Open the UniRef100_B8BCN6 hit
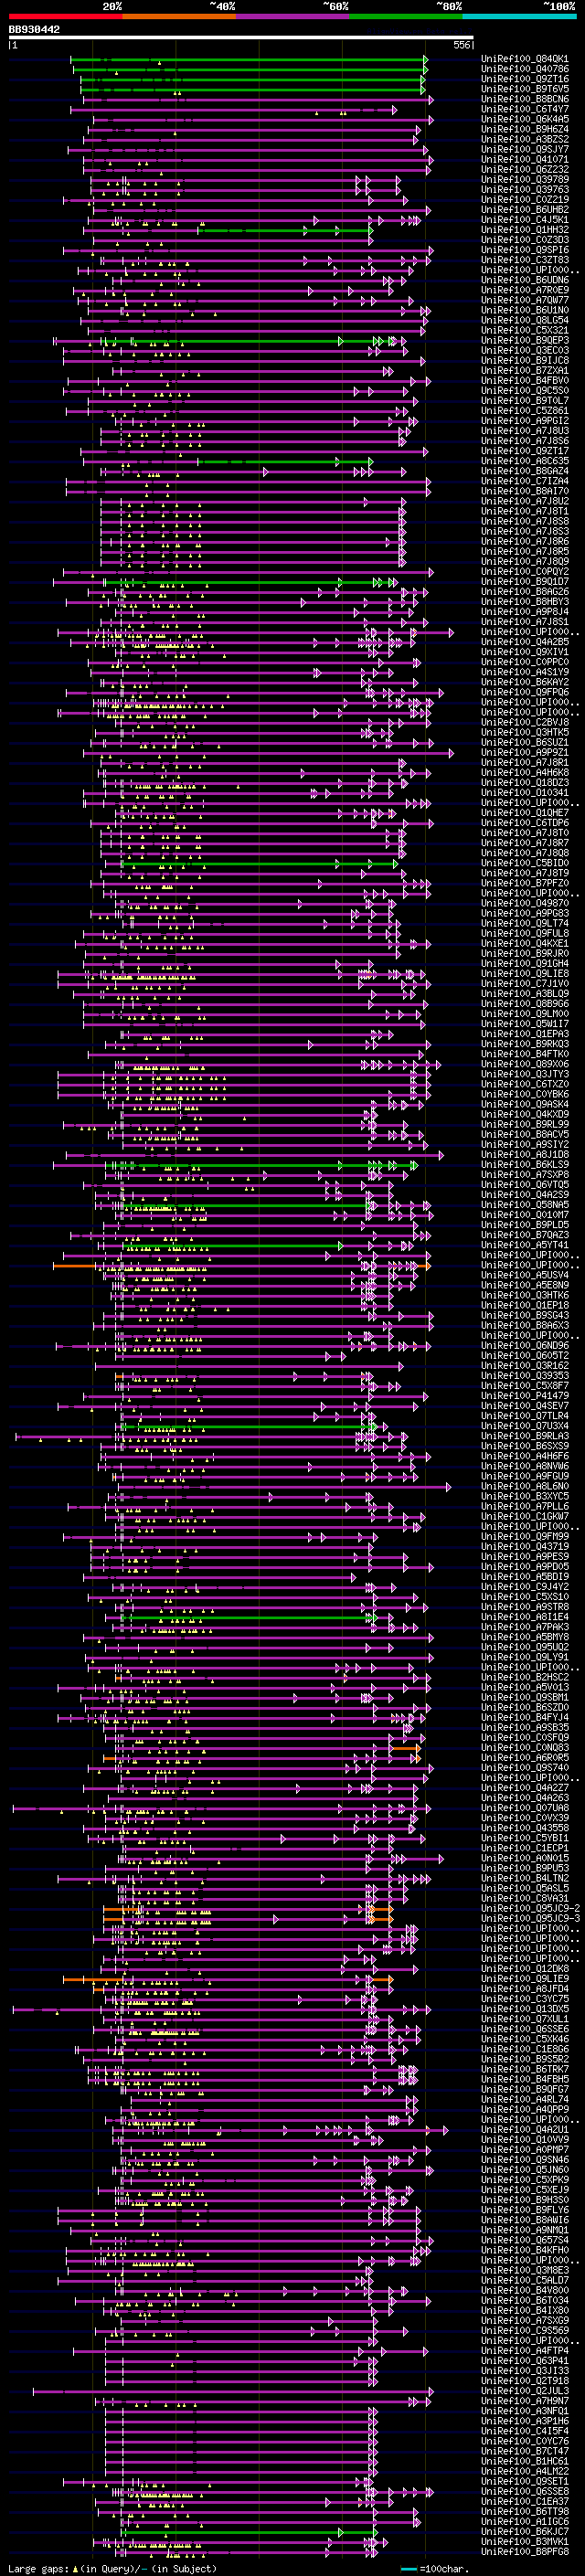 click(525, 99)
